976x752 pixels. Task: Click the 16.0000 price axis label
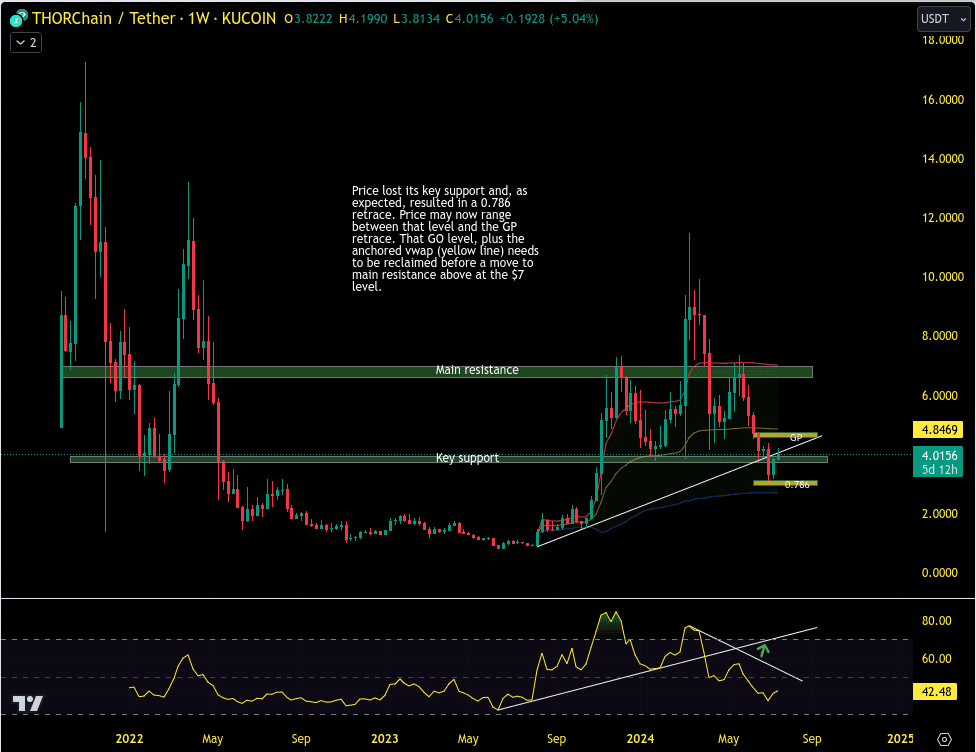click(x=942, y=100)
